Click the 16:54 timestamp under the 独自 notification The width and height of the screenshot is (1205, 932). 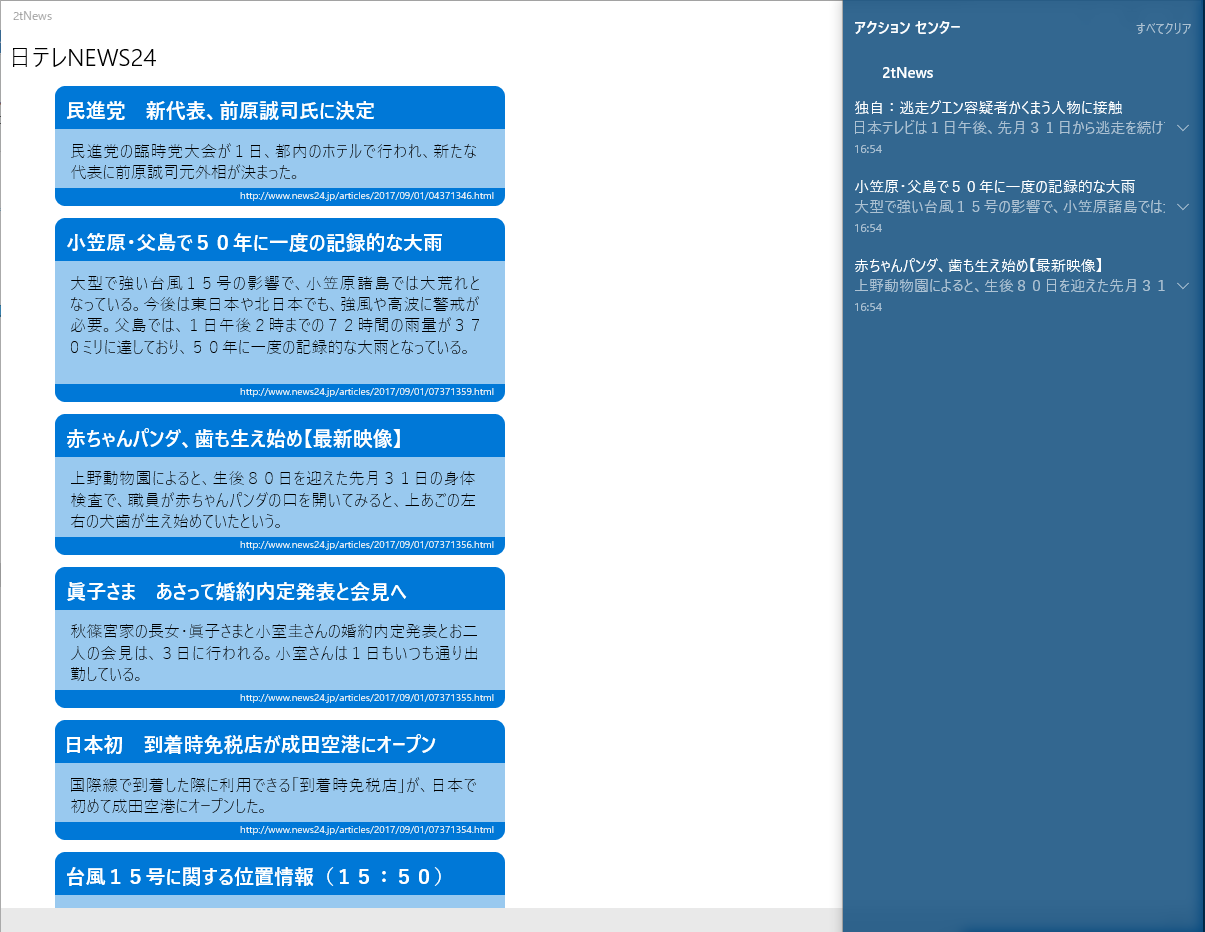tap(867, 149)
